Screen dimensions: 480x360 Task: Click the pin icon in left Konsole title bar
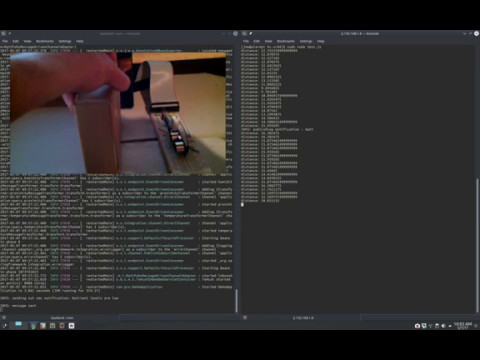(x=10, y=34)
